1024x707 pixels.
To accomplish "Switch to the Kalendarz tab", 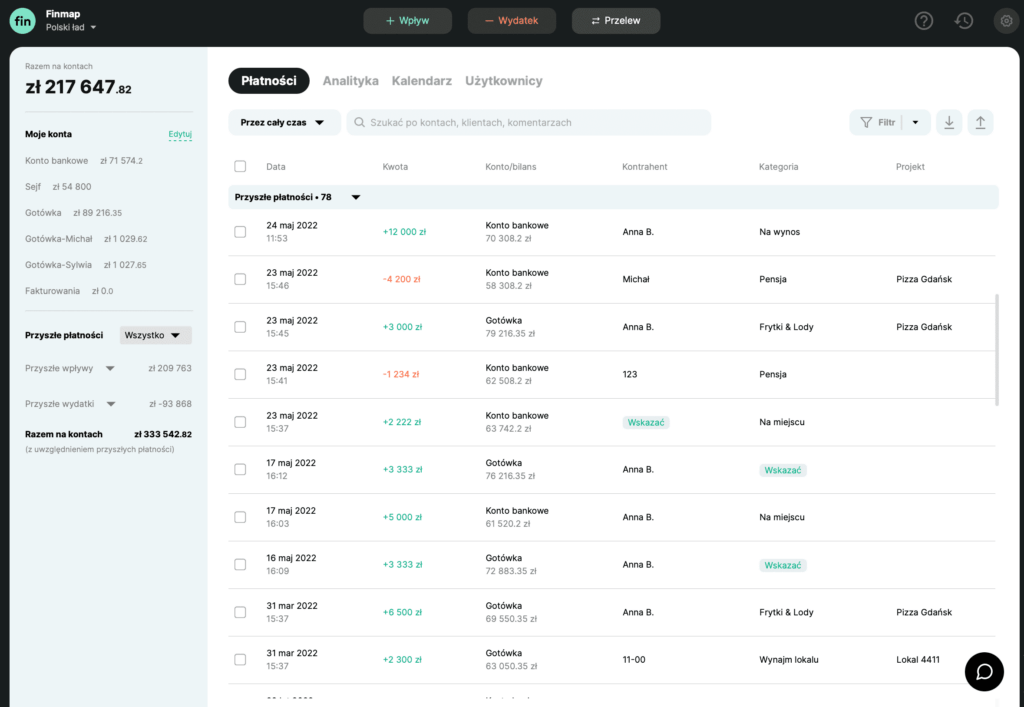I will pyautogui.click(x=422, y=81).
